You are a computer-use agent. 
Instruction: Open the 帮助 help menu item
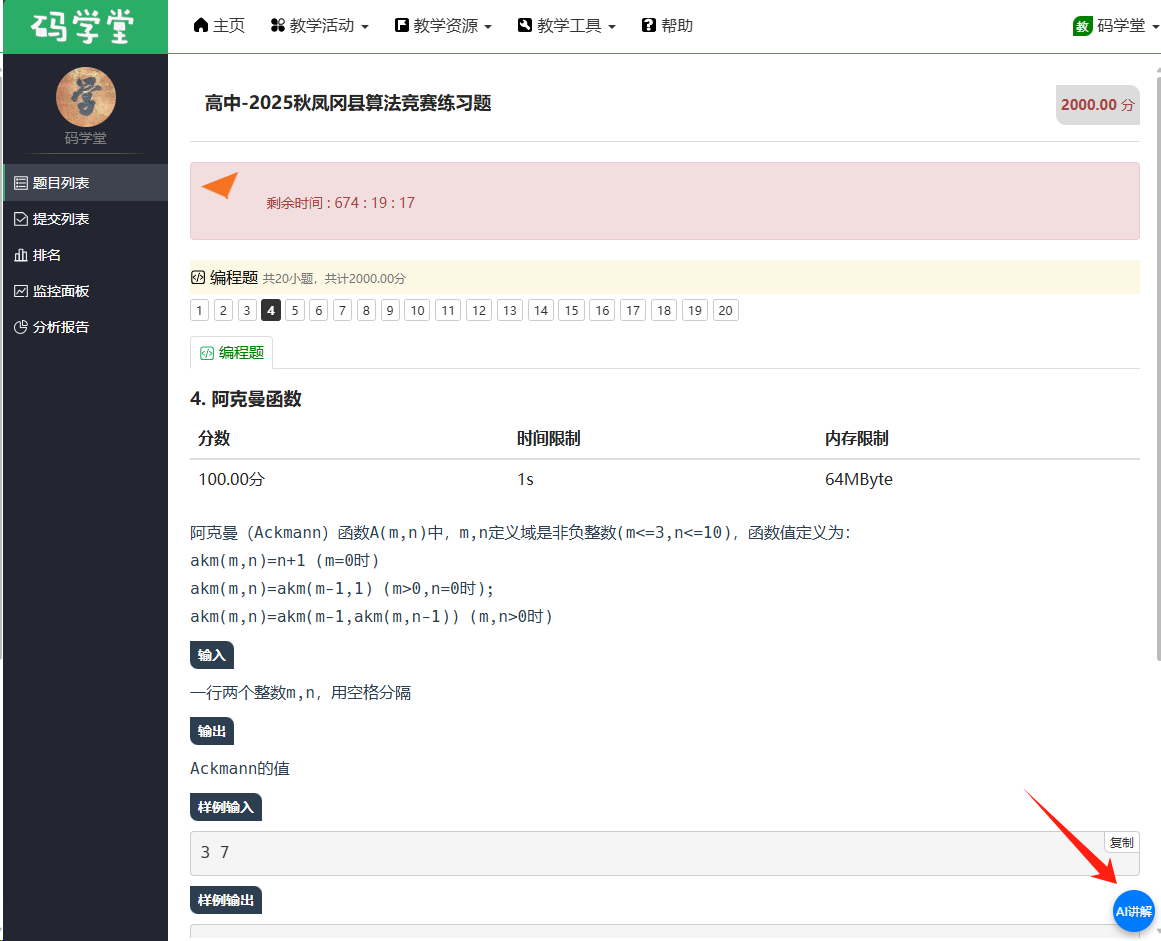[x=667, y=26]
